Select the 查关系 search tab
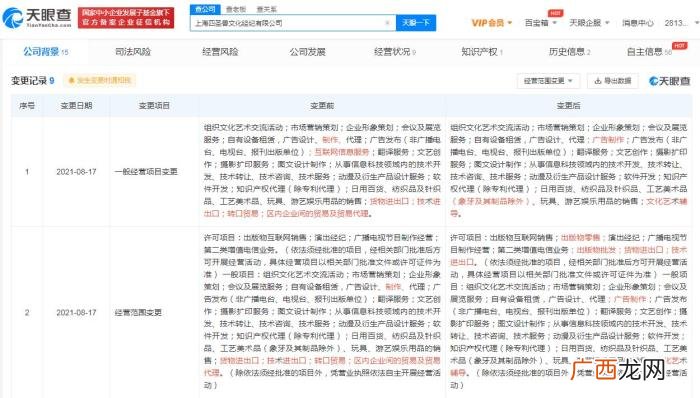 [267, 9]
